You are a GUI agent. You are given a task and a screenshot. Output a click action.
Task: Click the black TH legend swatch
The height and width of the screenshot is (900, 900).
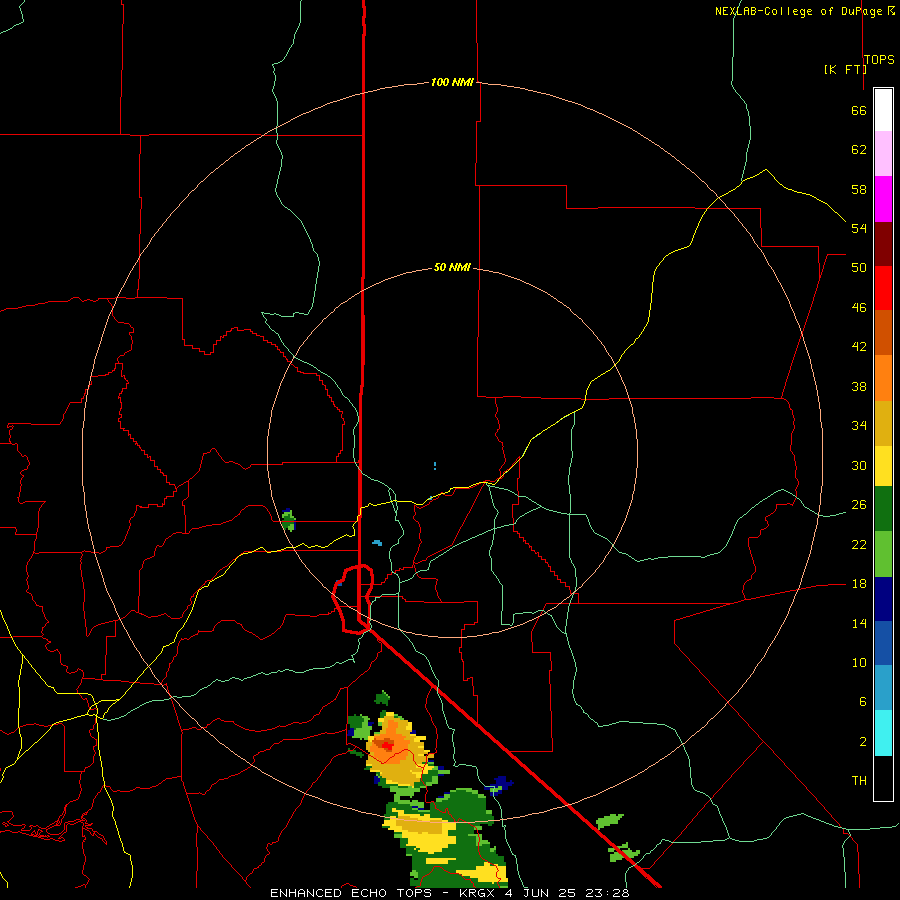[x=883, y=778]
